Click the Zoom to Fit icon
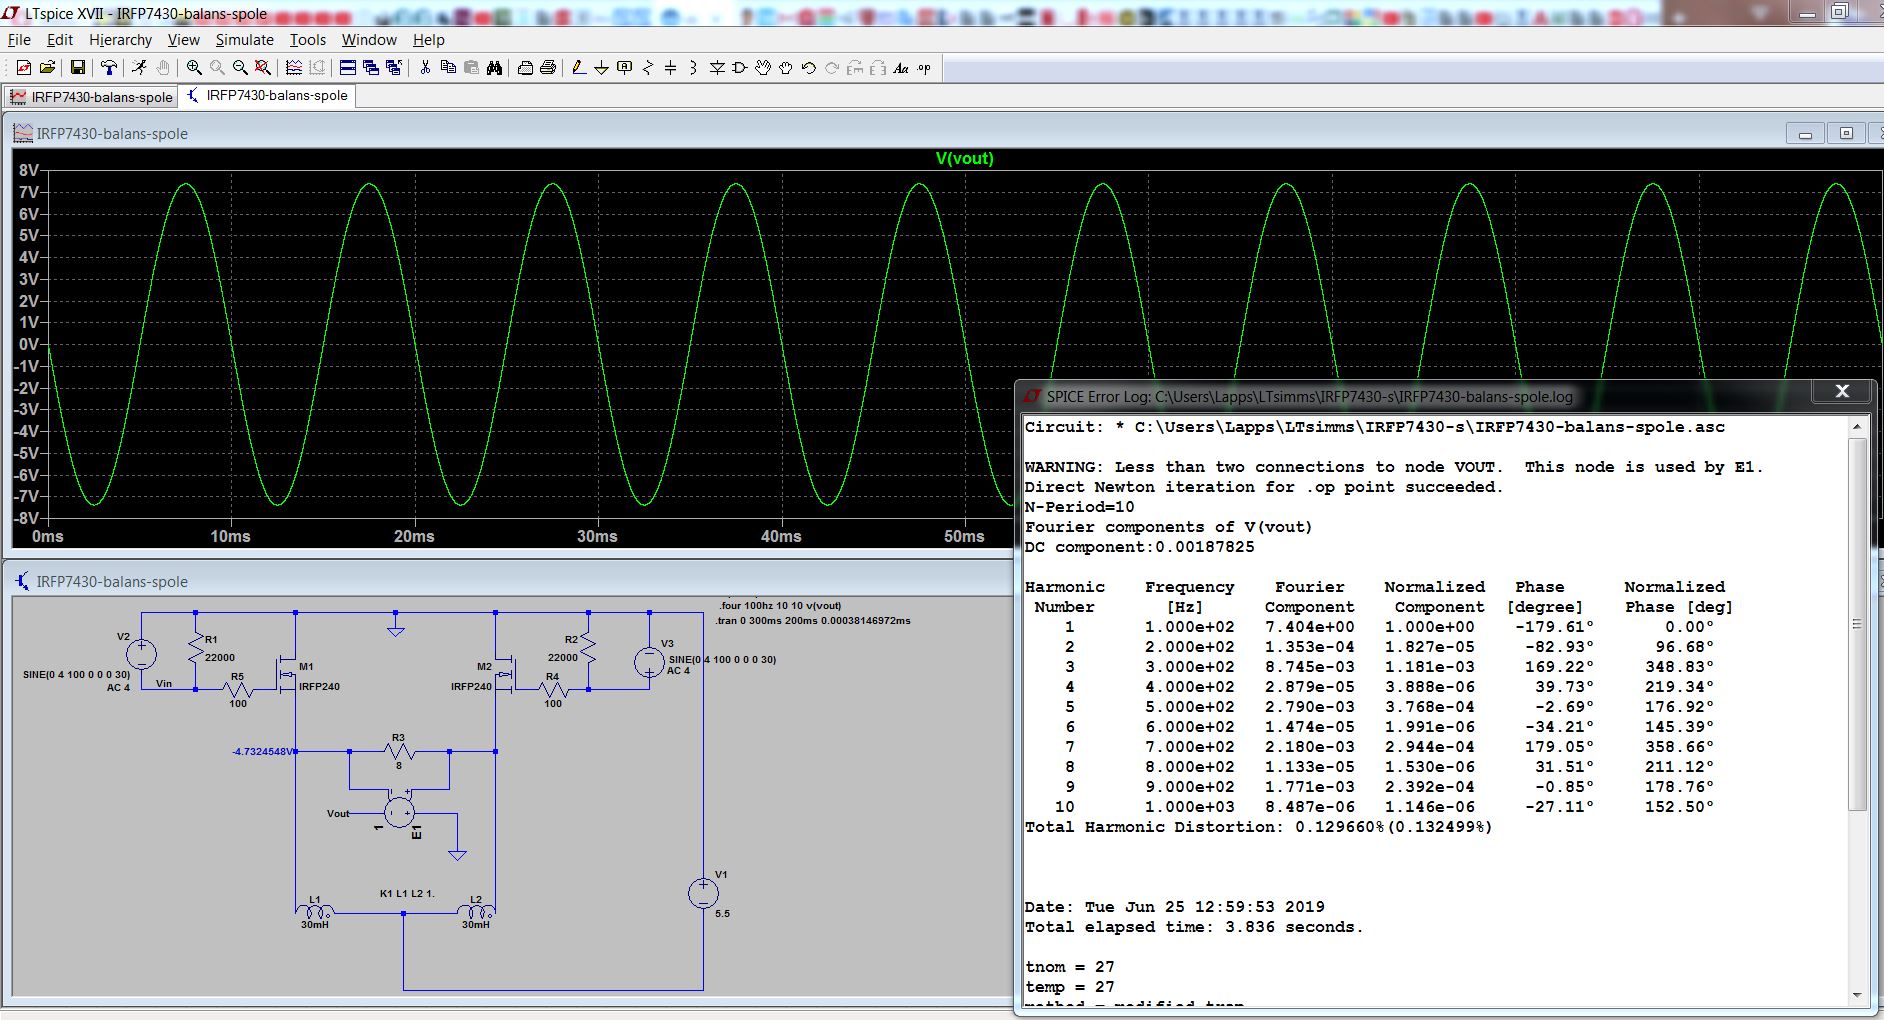The width and height of the screenshot is (1884, 1020). point(263,67)
